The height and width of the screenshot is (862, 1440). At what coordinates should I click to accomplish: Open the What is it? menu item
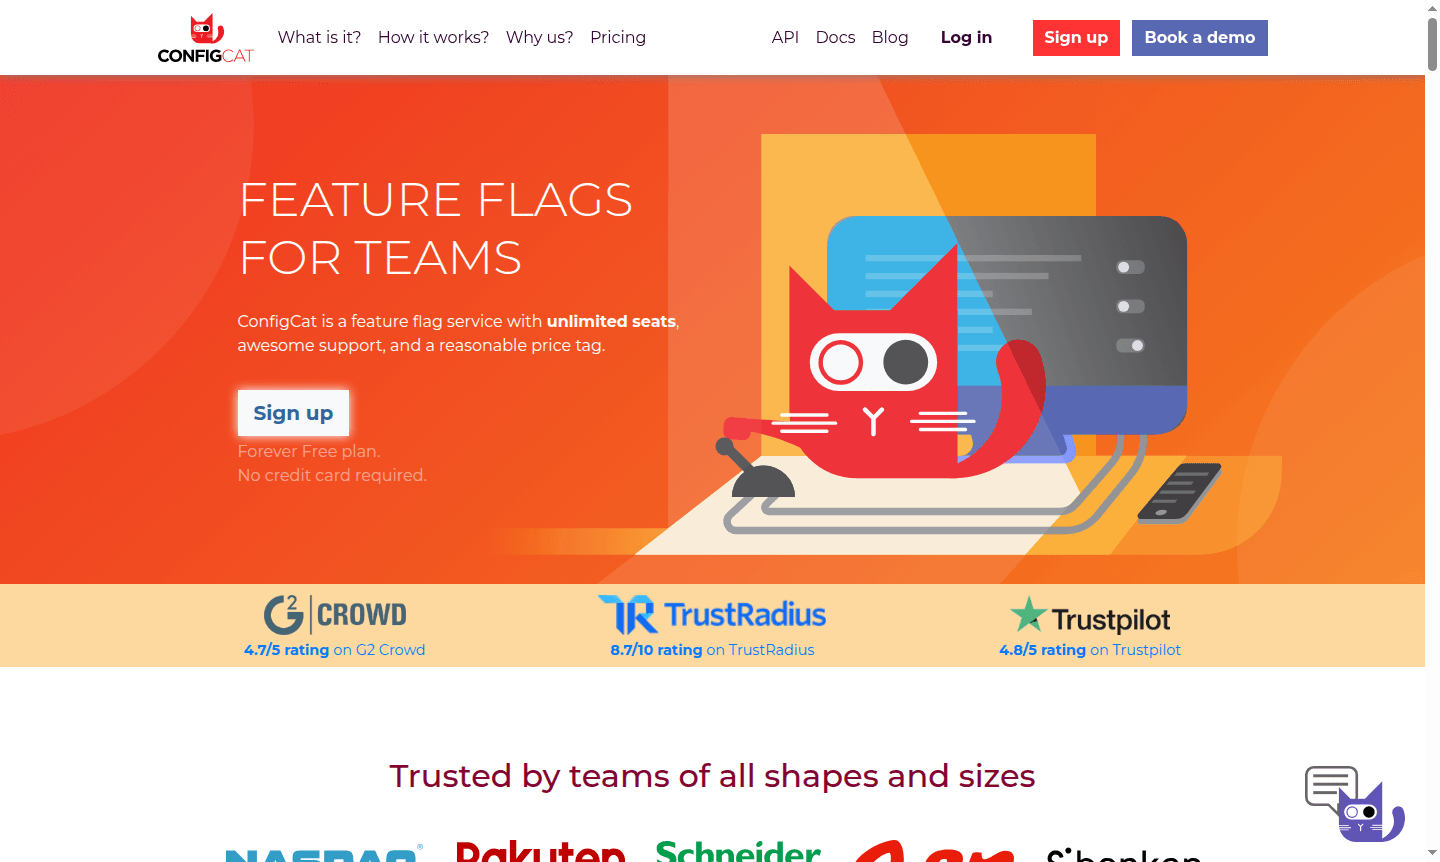[x=319, y=37]
